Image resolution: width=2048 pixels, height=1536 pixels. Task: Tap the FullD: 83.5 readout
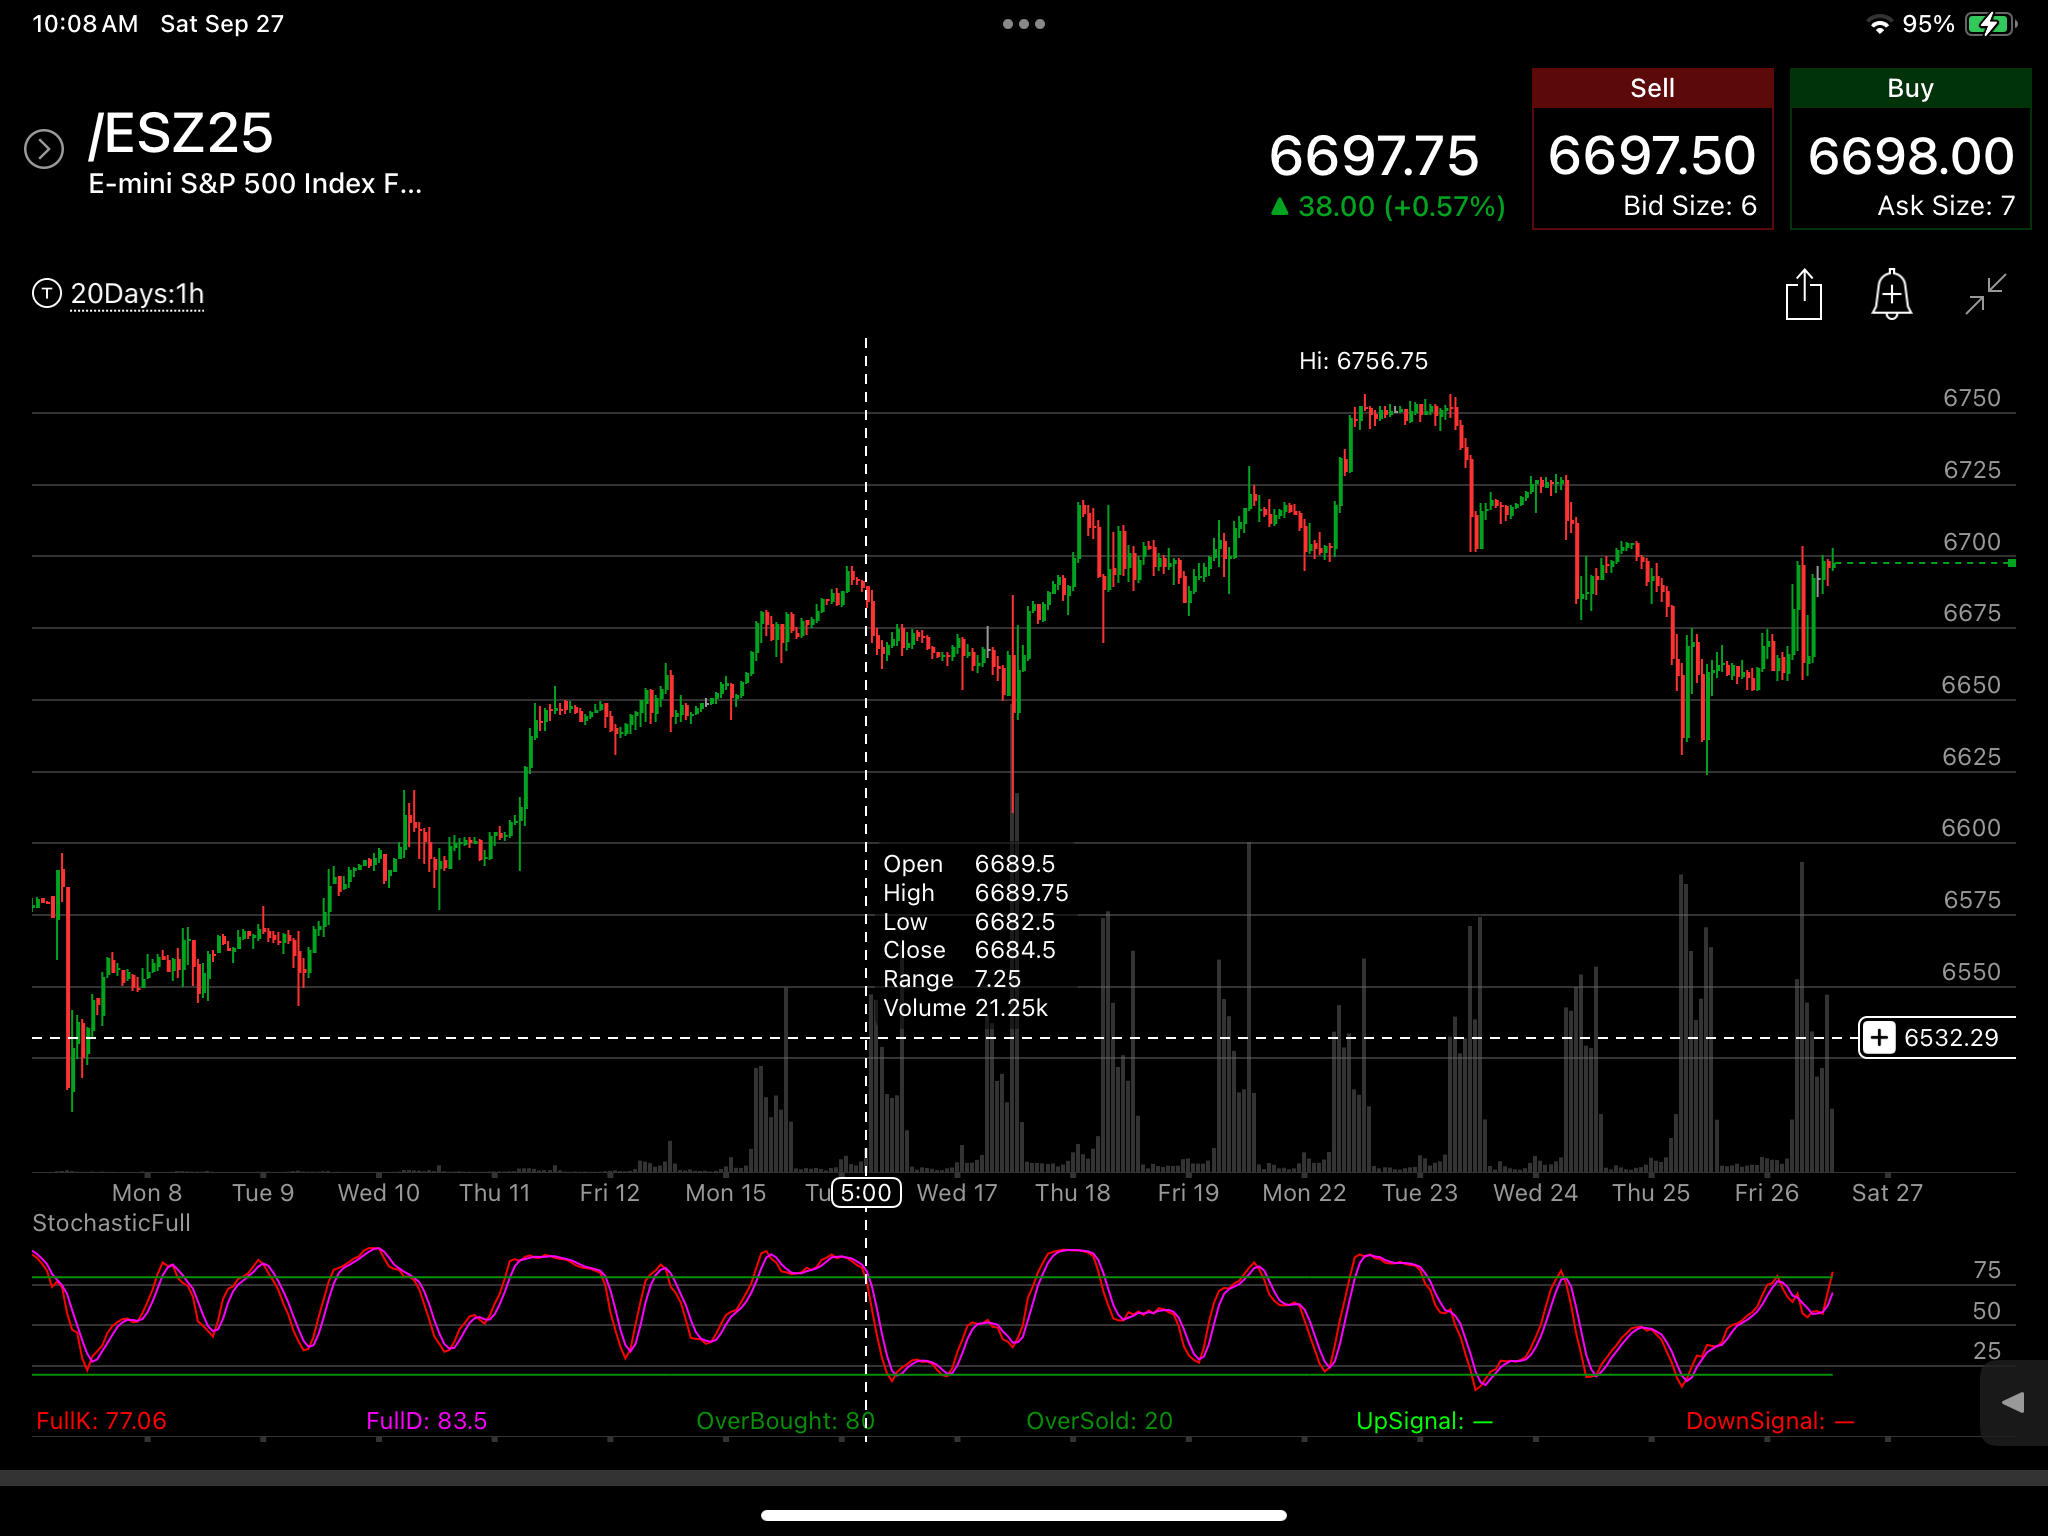[427, 1421]
